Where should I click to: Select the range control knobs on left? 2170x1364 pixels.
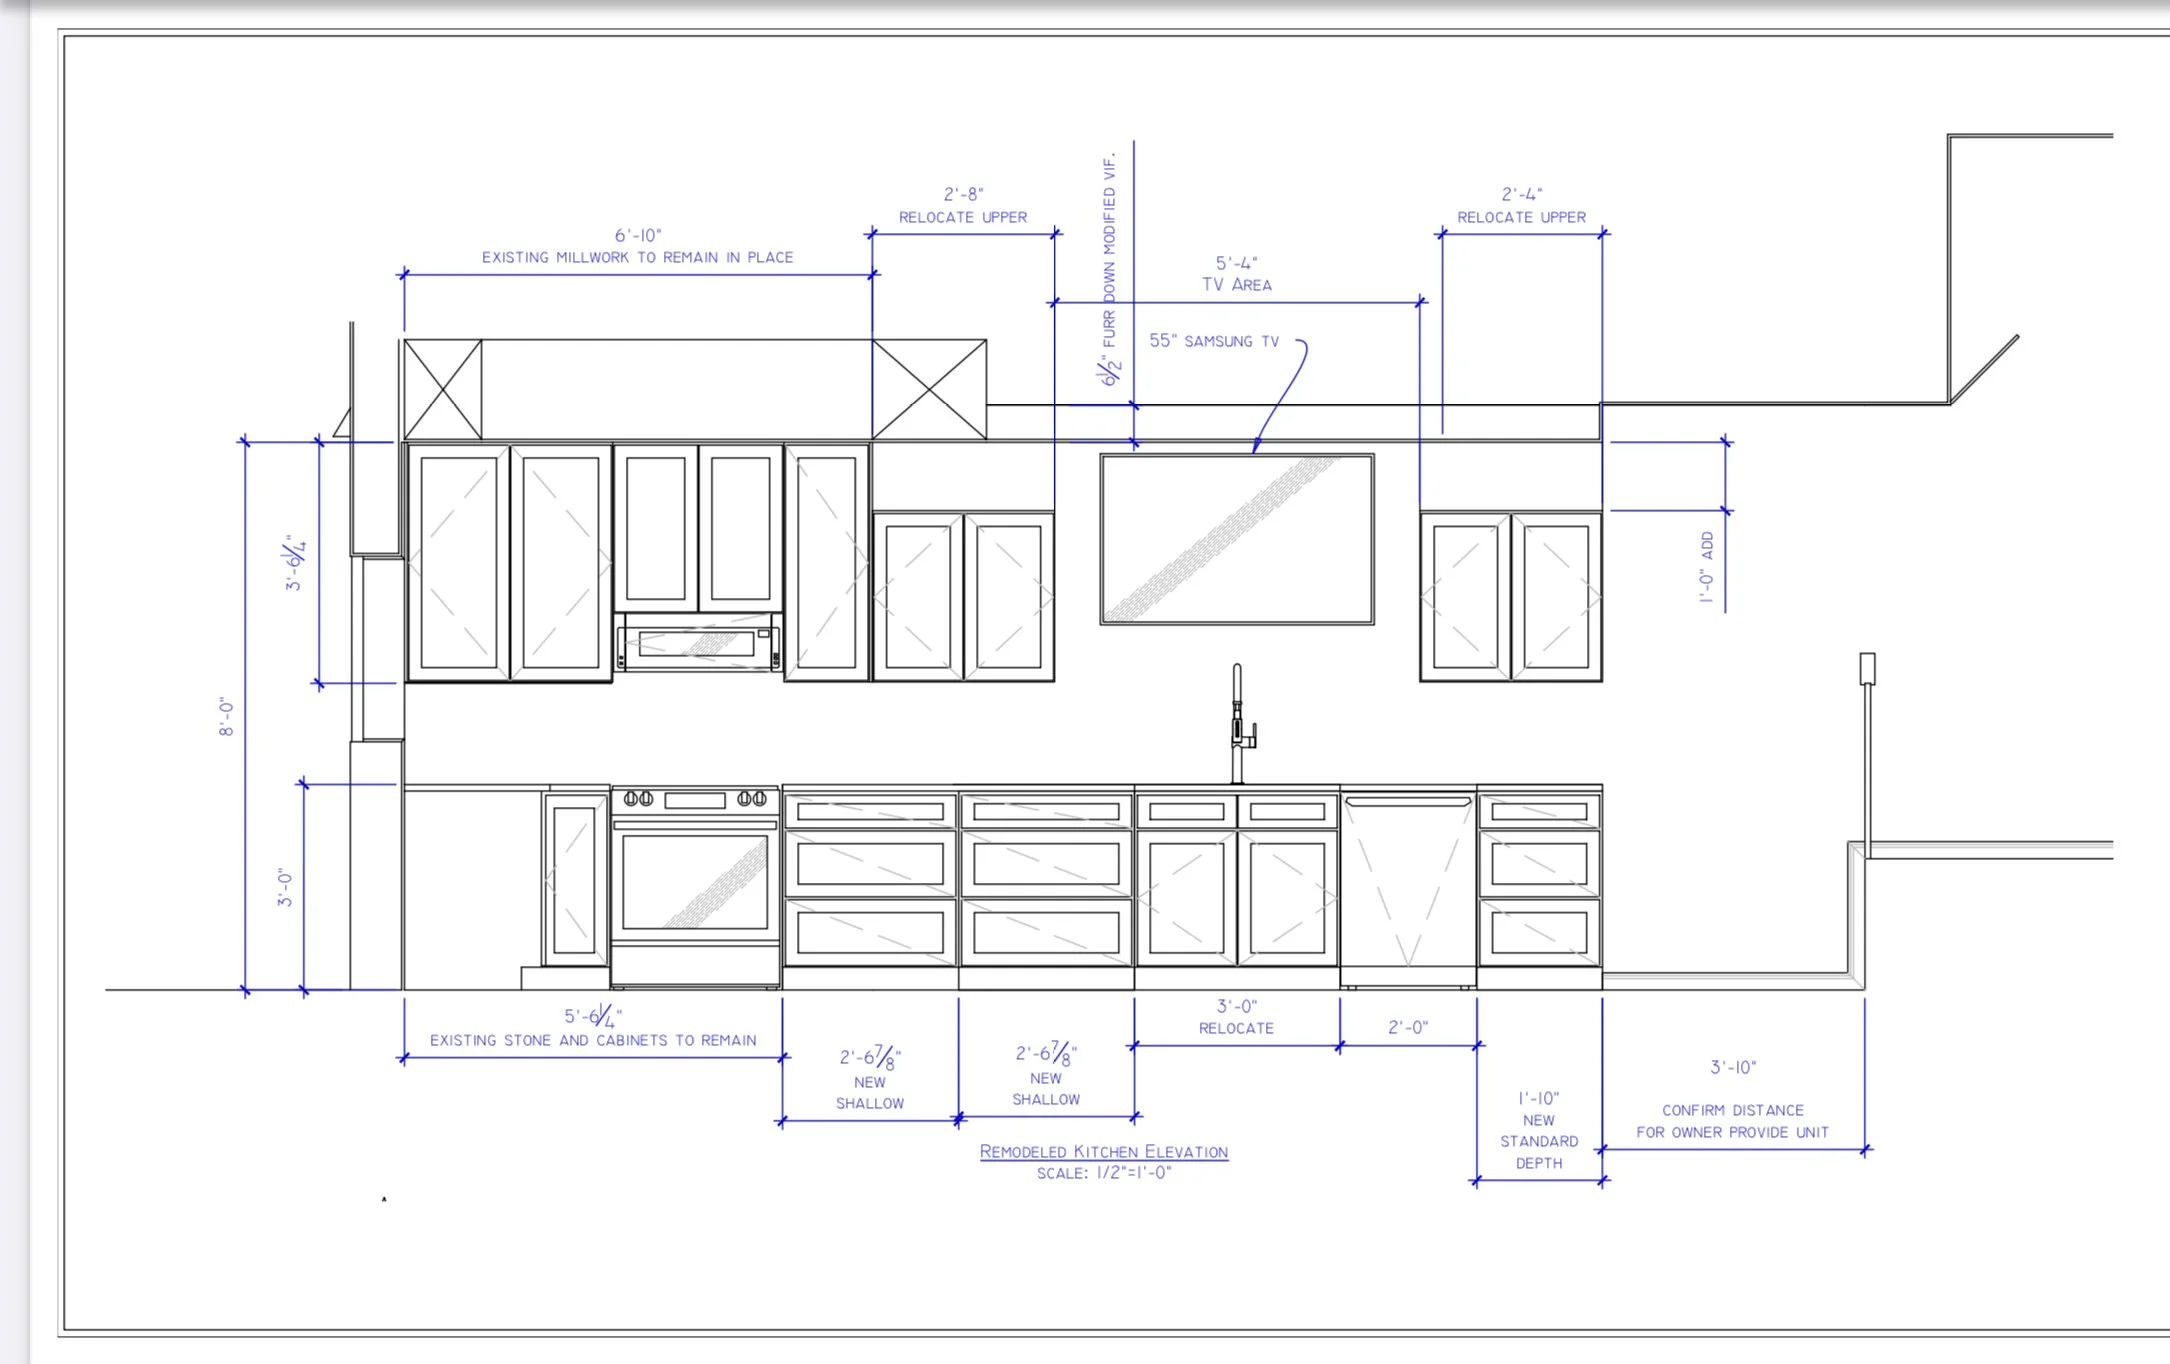click(638, 798)
